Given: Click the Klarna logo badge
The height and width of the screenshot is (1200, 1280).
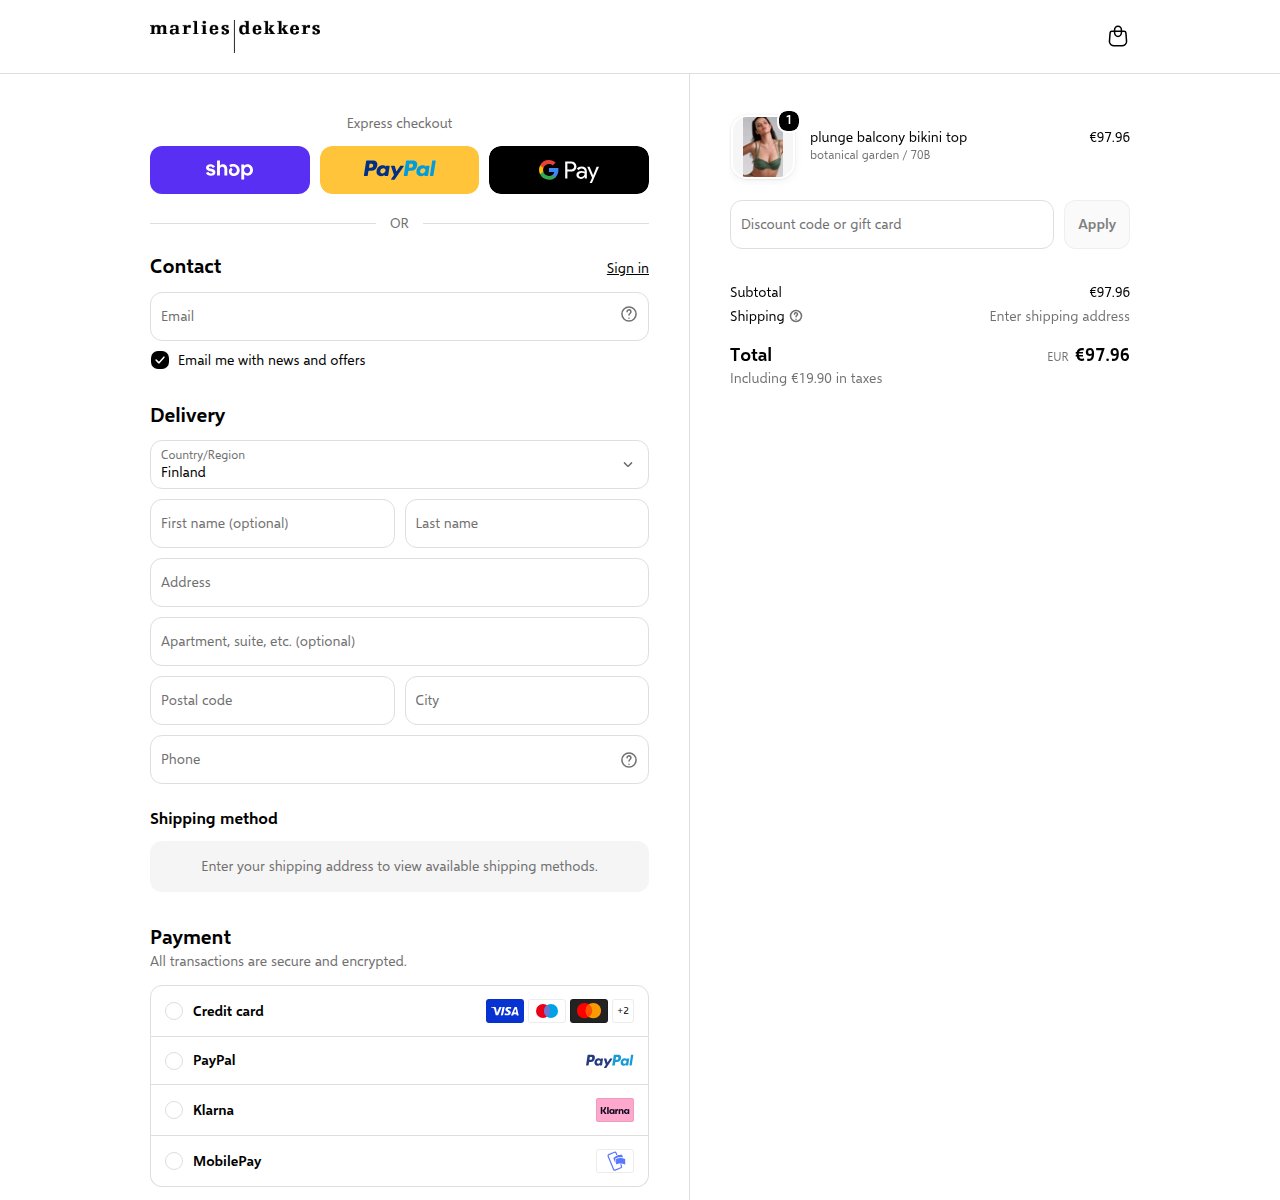Looking at the screenshot, I should (615, 1110).
